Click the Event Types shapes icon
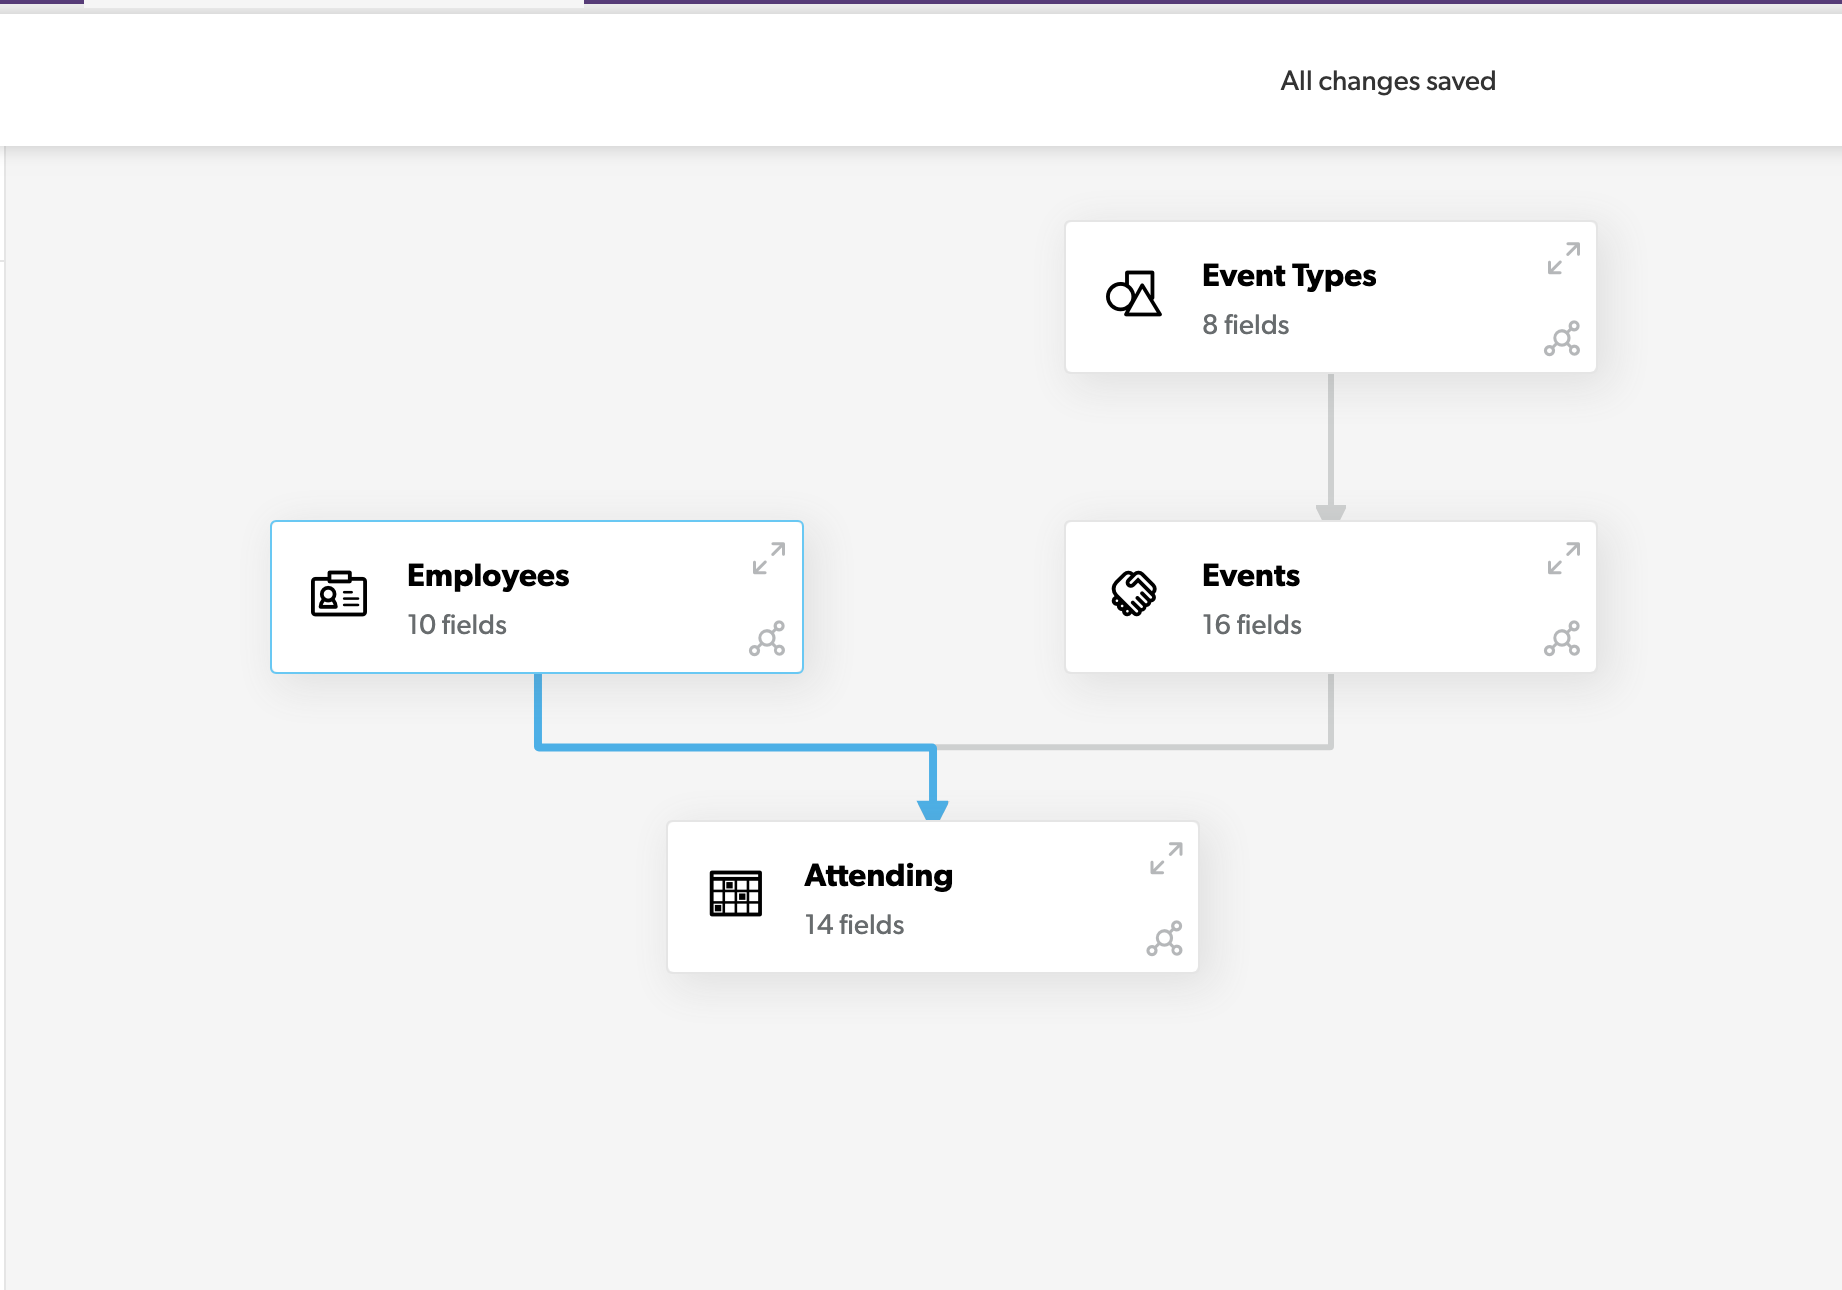The width and height of the screenshot is (1842, 1290). click(x=1134, y=294)
